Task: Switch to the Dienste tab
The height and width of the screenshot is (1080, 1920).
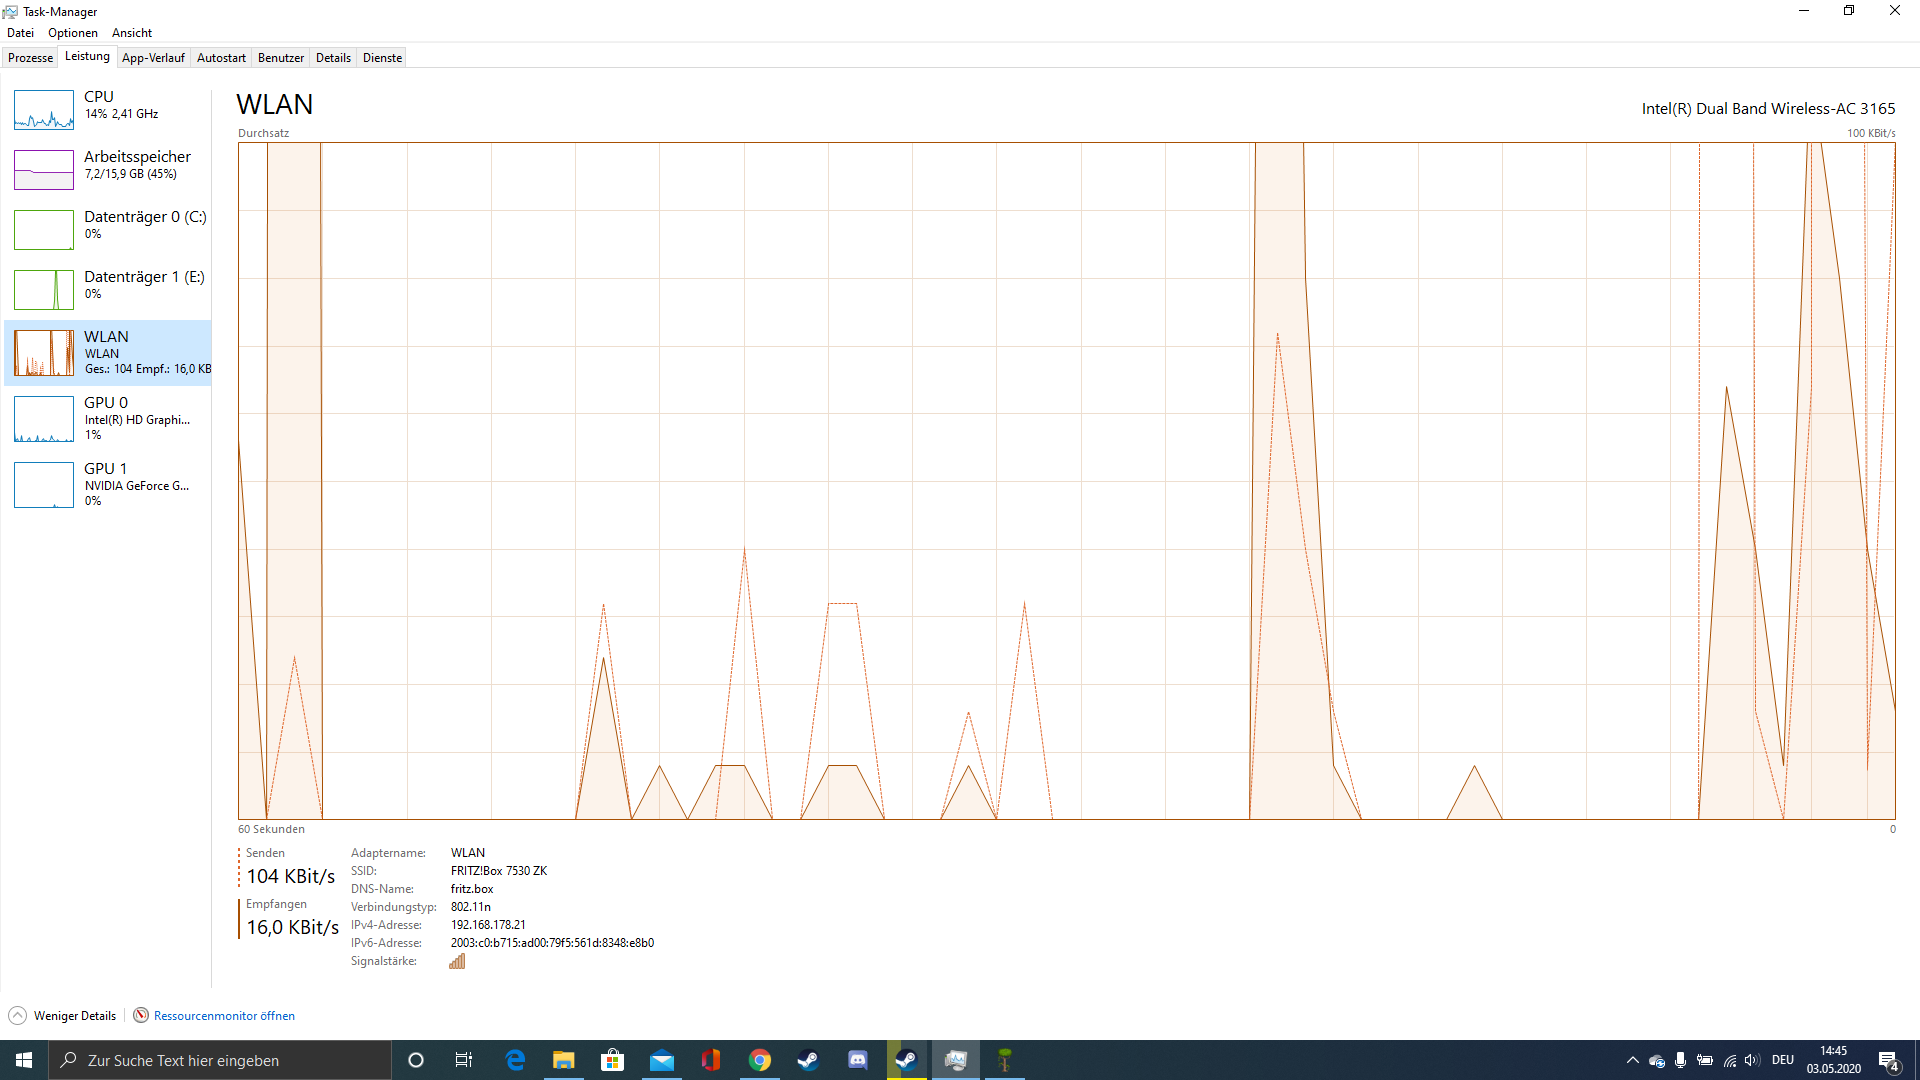Action: tap(382, 58)
